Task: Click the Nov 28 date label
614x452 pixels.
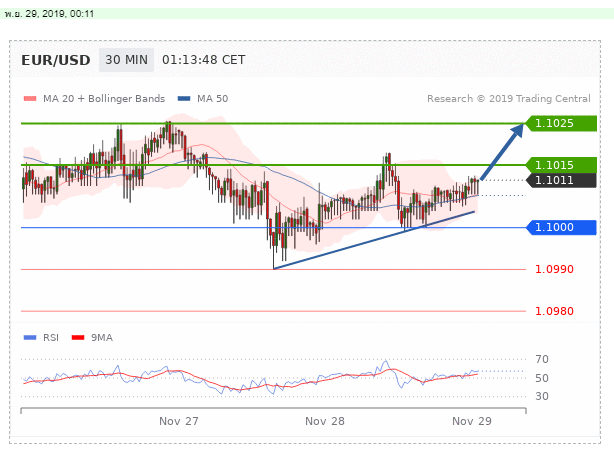Action: click(325, 421)
